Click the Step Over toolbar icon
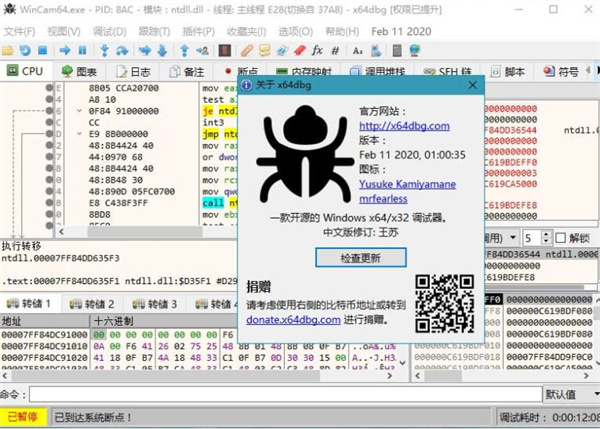The image size is (600, 429). point(122,51)
